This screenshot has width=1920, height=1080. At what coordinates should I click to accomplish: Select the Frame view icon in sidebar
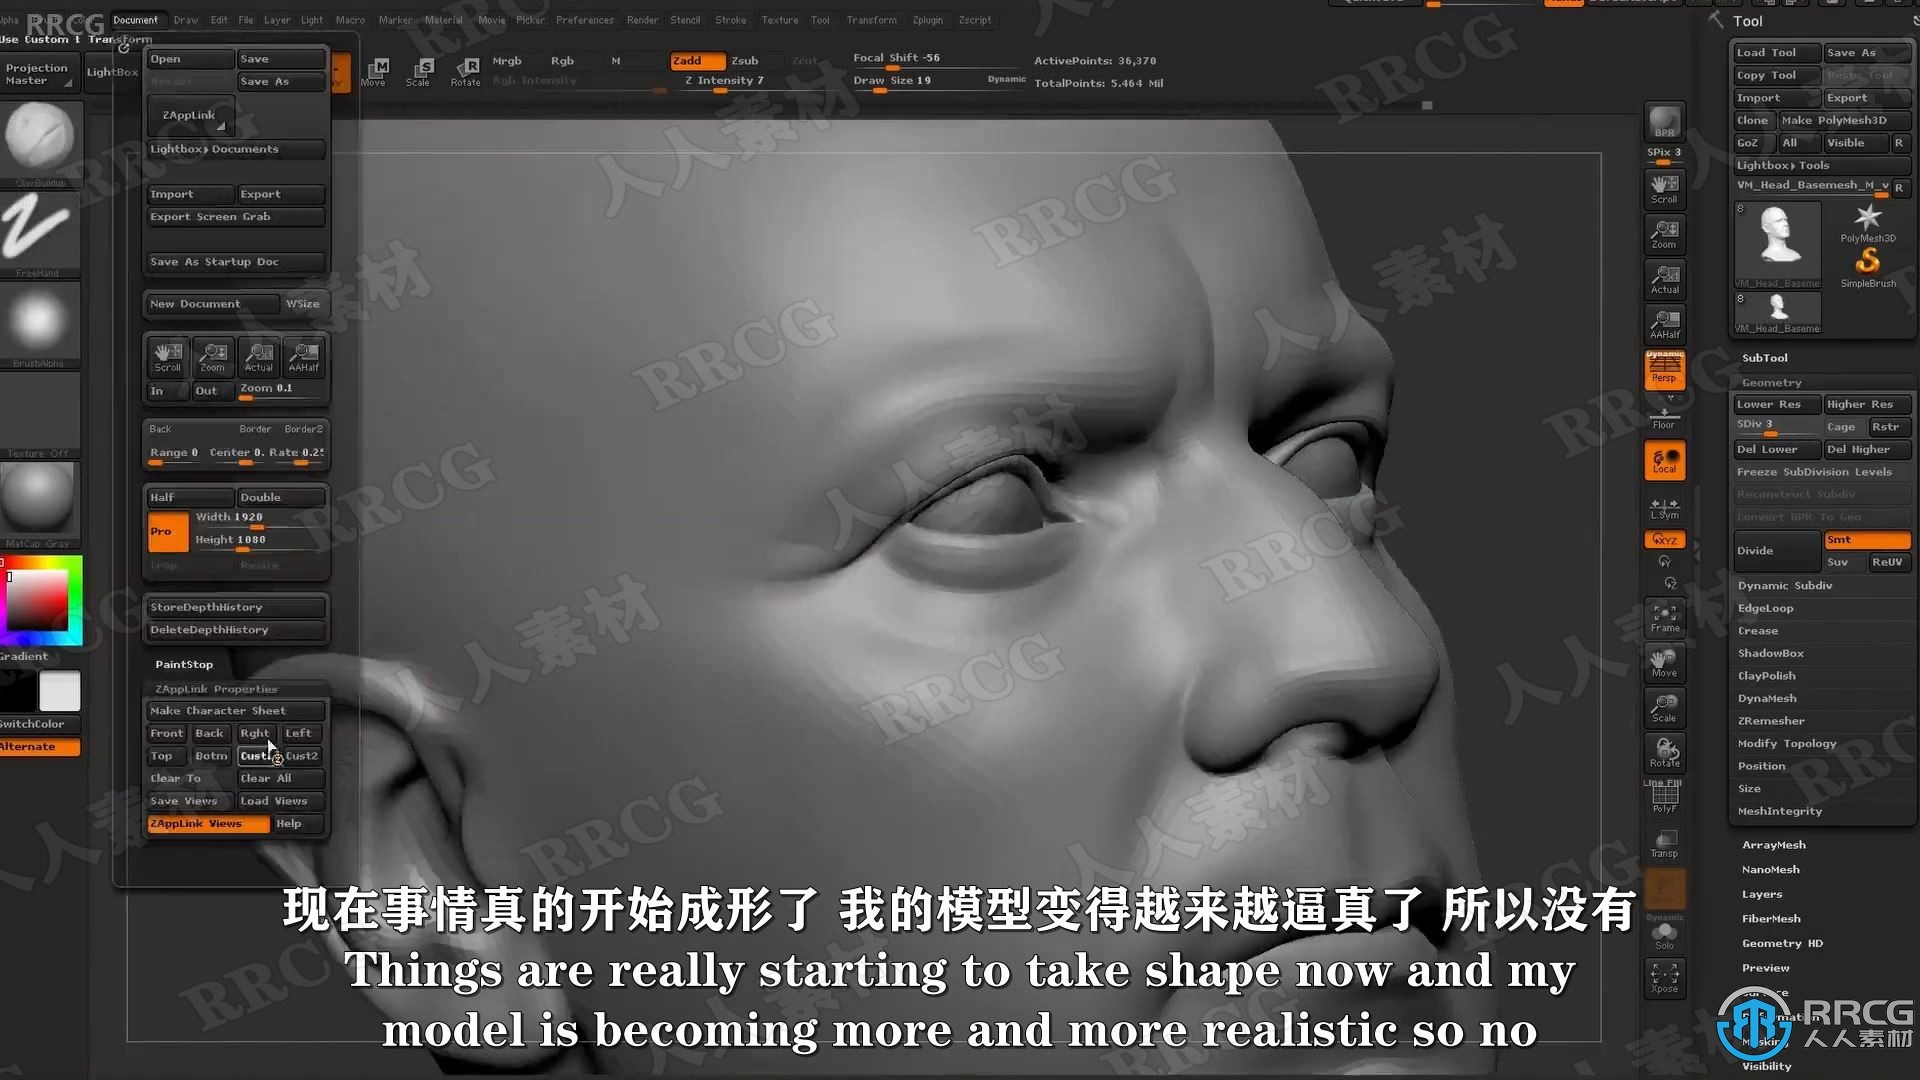tap(1663, 621)
